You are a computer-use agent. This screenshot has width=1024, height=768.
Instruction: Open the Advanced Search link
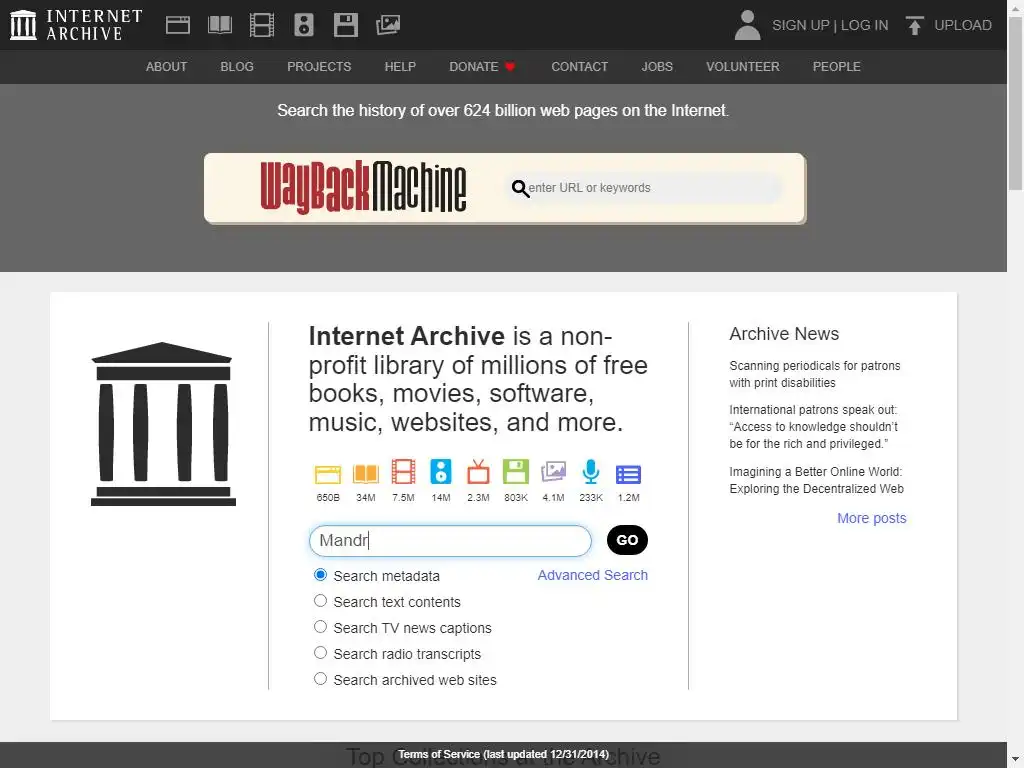coord(592,575)
